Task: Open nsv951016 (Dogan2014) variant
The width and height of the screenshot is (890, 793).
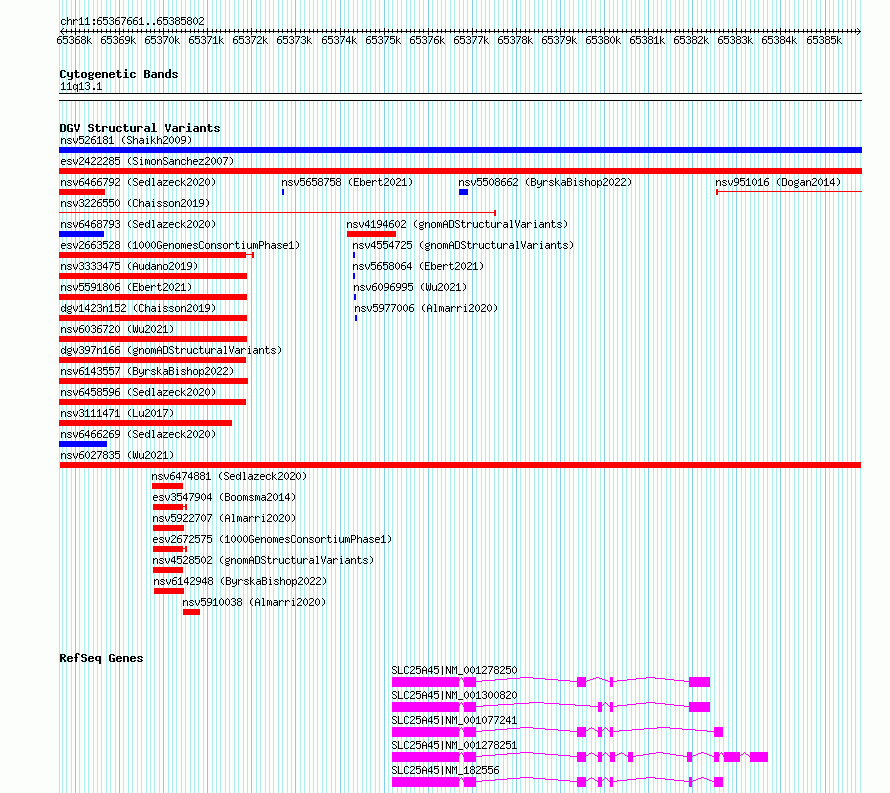Action: (778, 182)
